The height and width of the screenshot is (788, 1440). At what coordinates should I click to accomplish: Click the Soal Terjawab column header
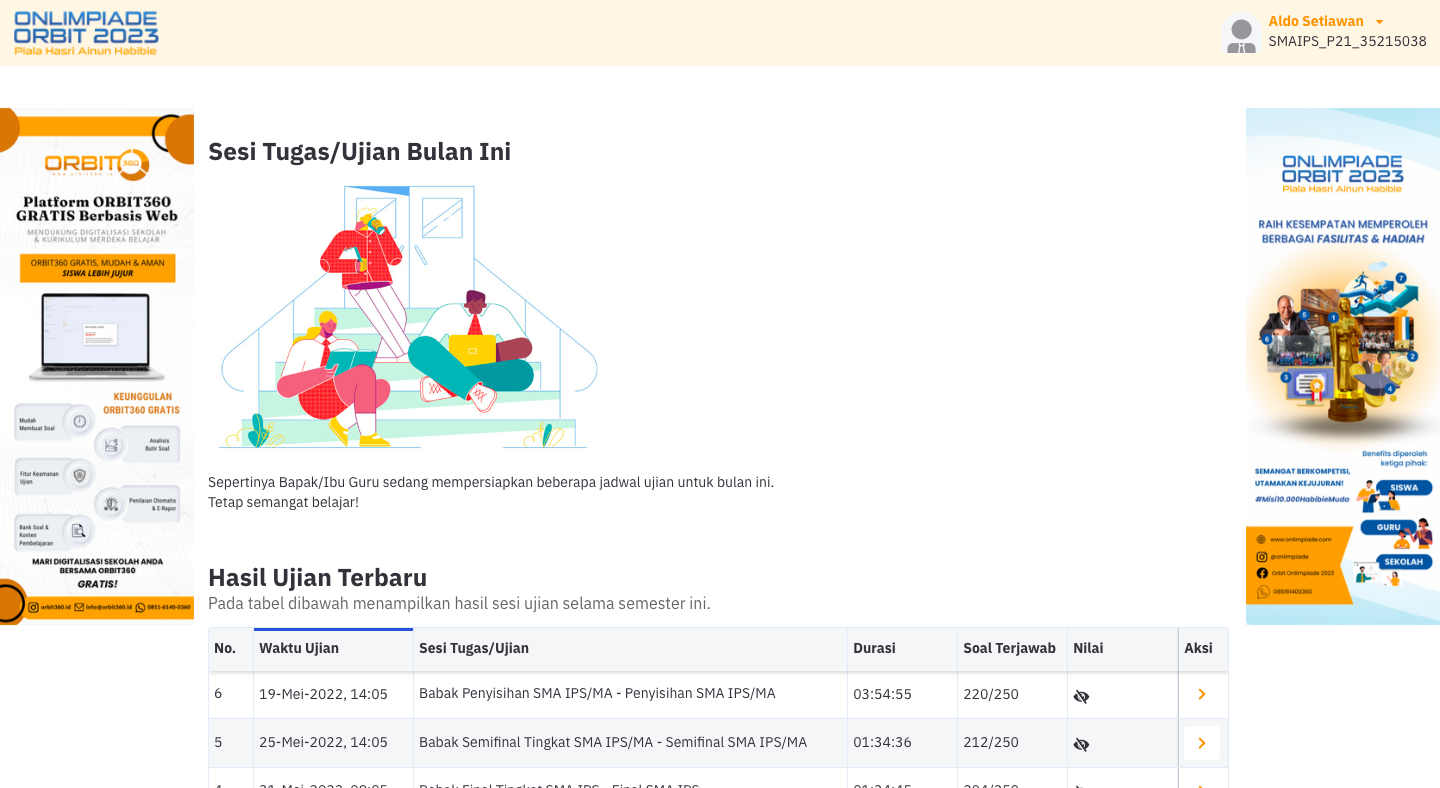(x=1009, y=648)
